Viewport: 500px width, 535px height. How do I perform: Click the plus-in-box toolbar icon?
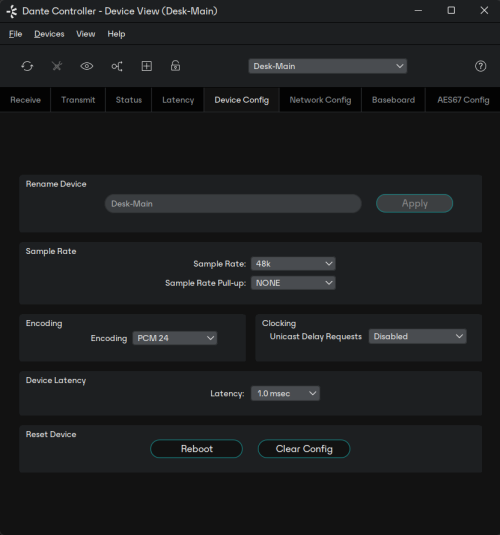click(147, 66)
